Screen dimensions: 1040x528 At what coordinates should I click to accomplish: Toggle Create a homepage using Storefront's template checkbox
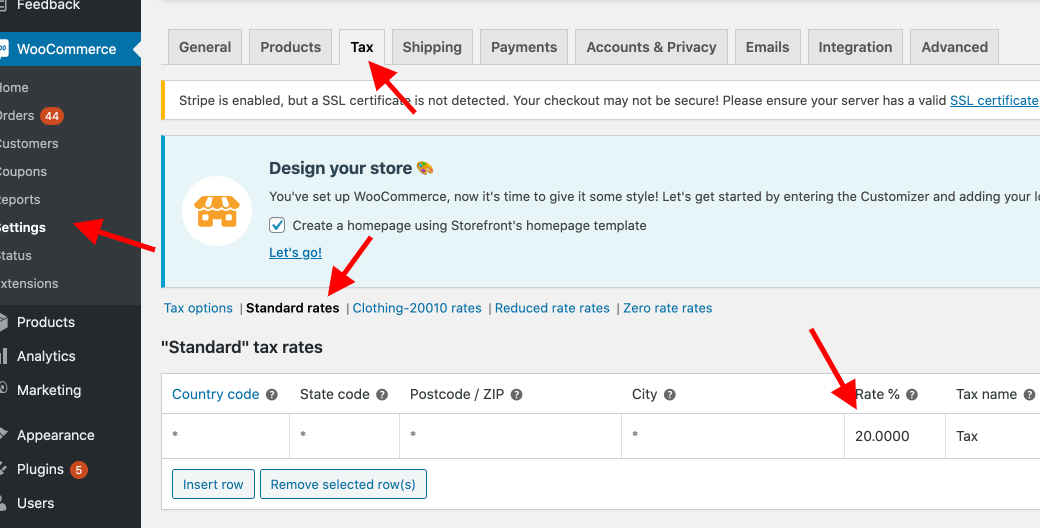pos(277,226)
